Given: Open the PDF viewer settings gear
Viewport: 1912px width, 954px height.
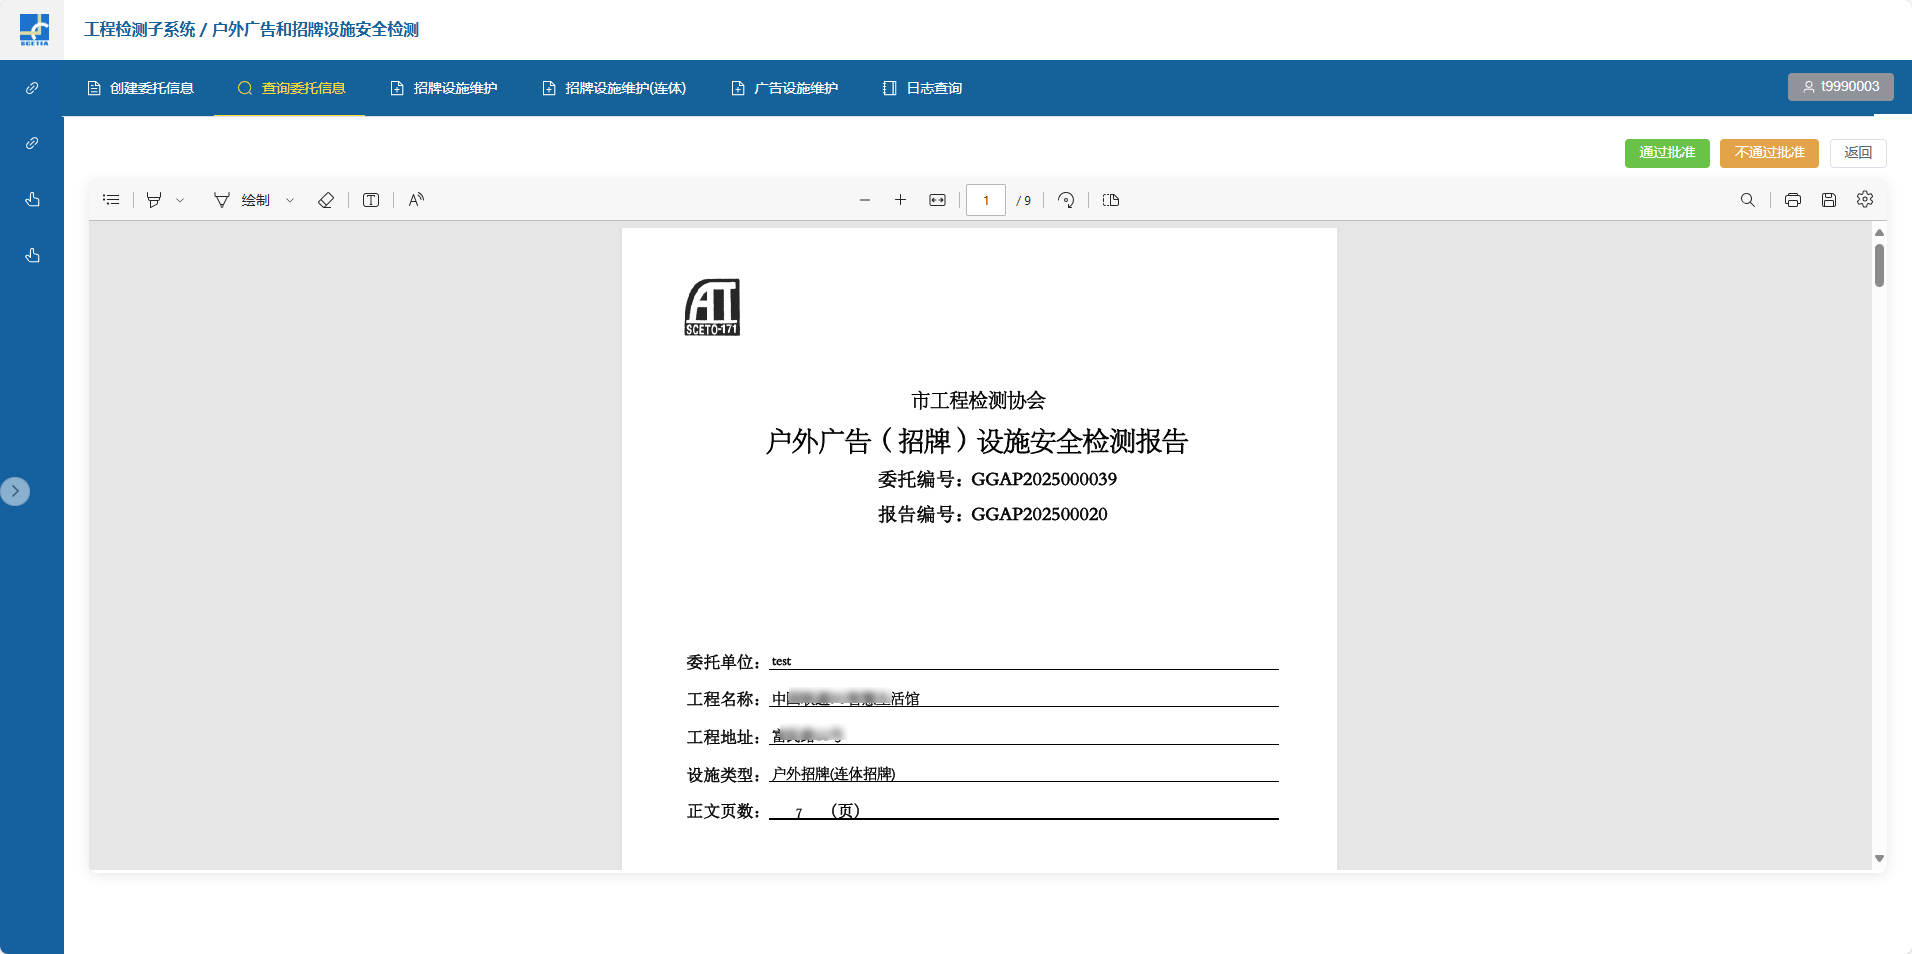Looking at the screenshot, I should (x=1864, y=200).
